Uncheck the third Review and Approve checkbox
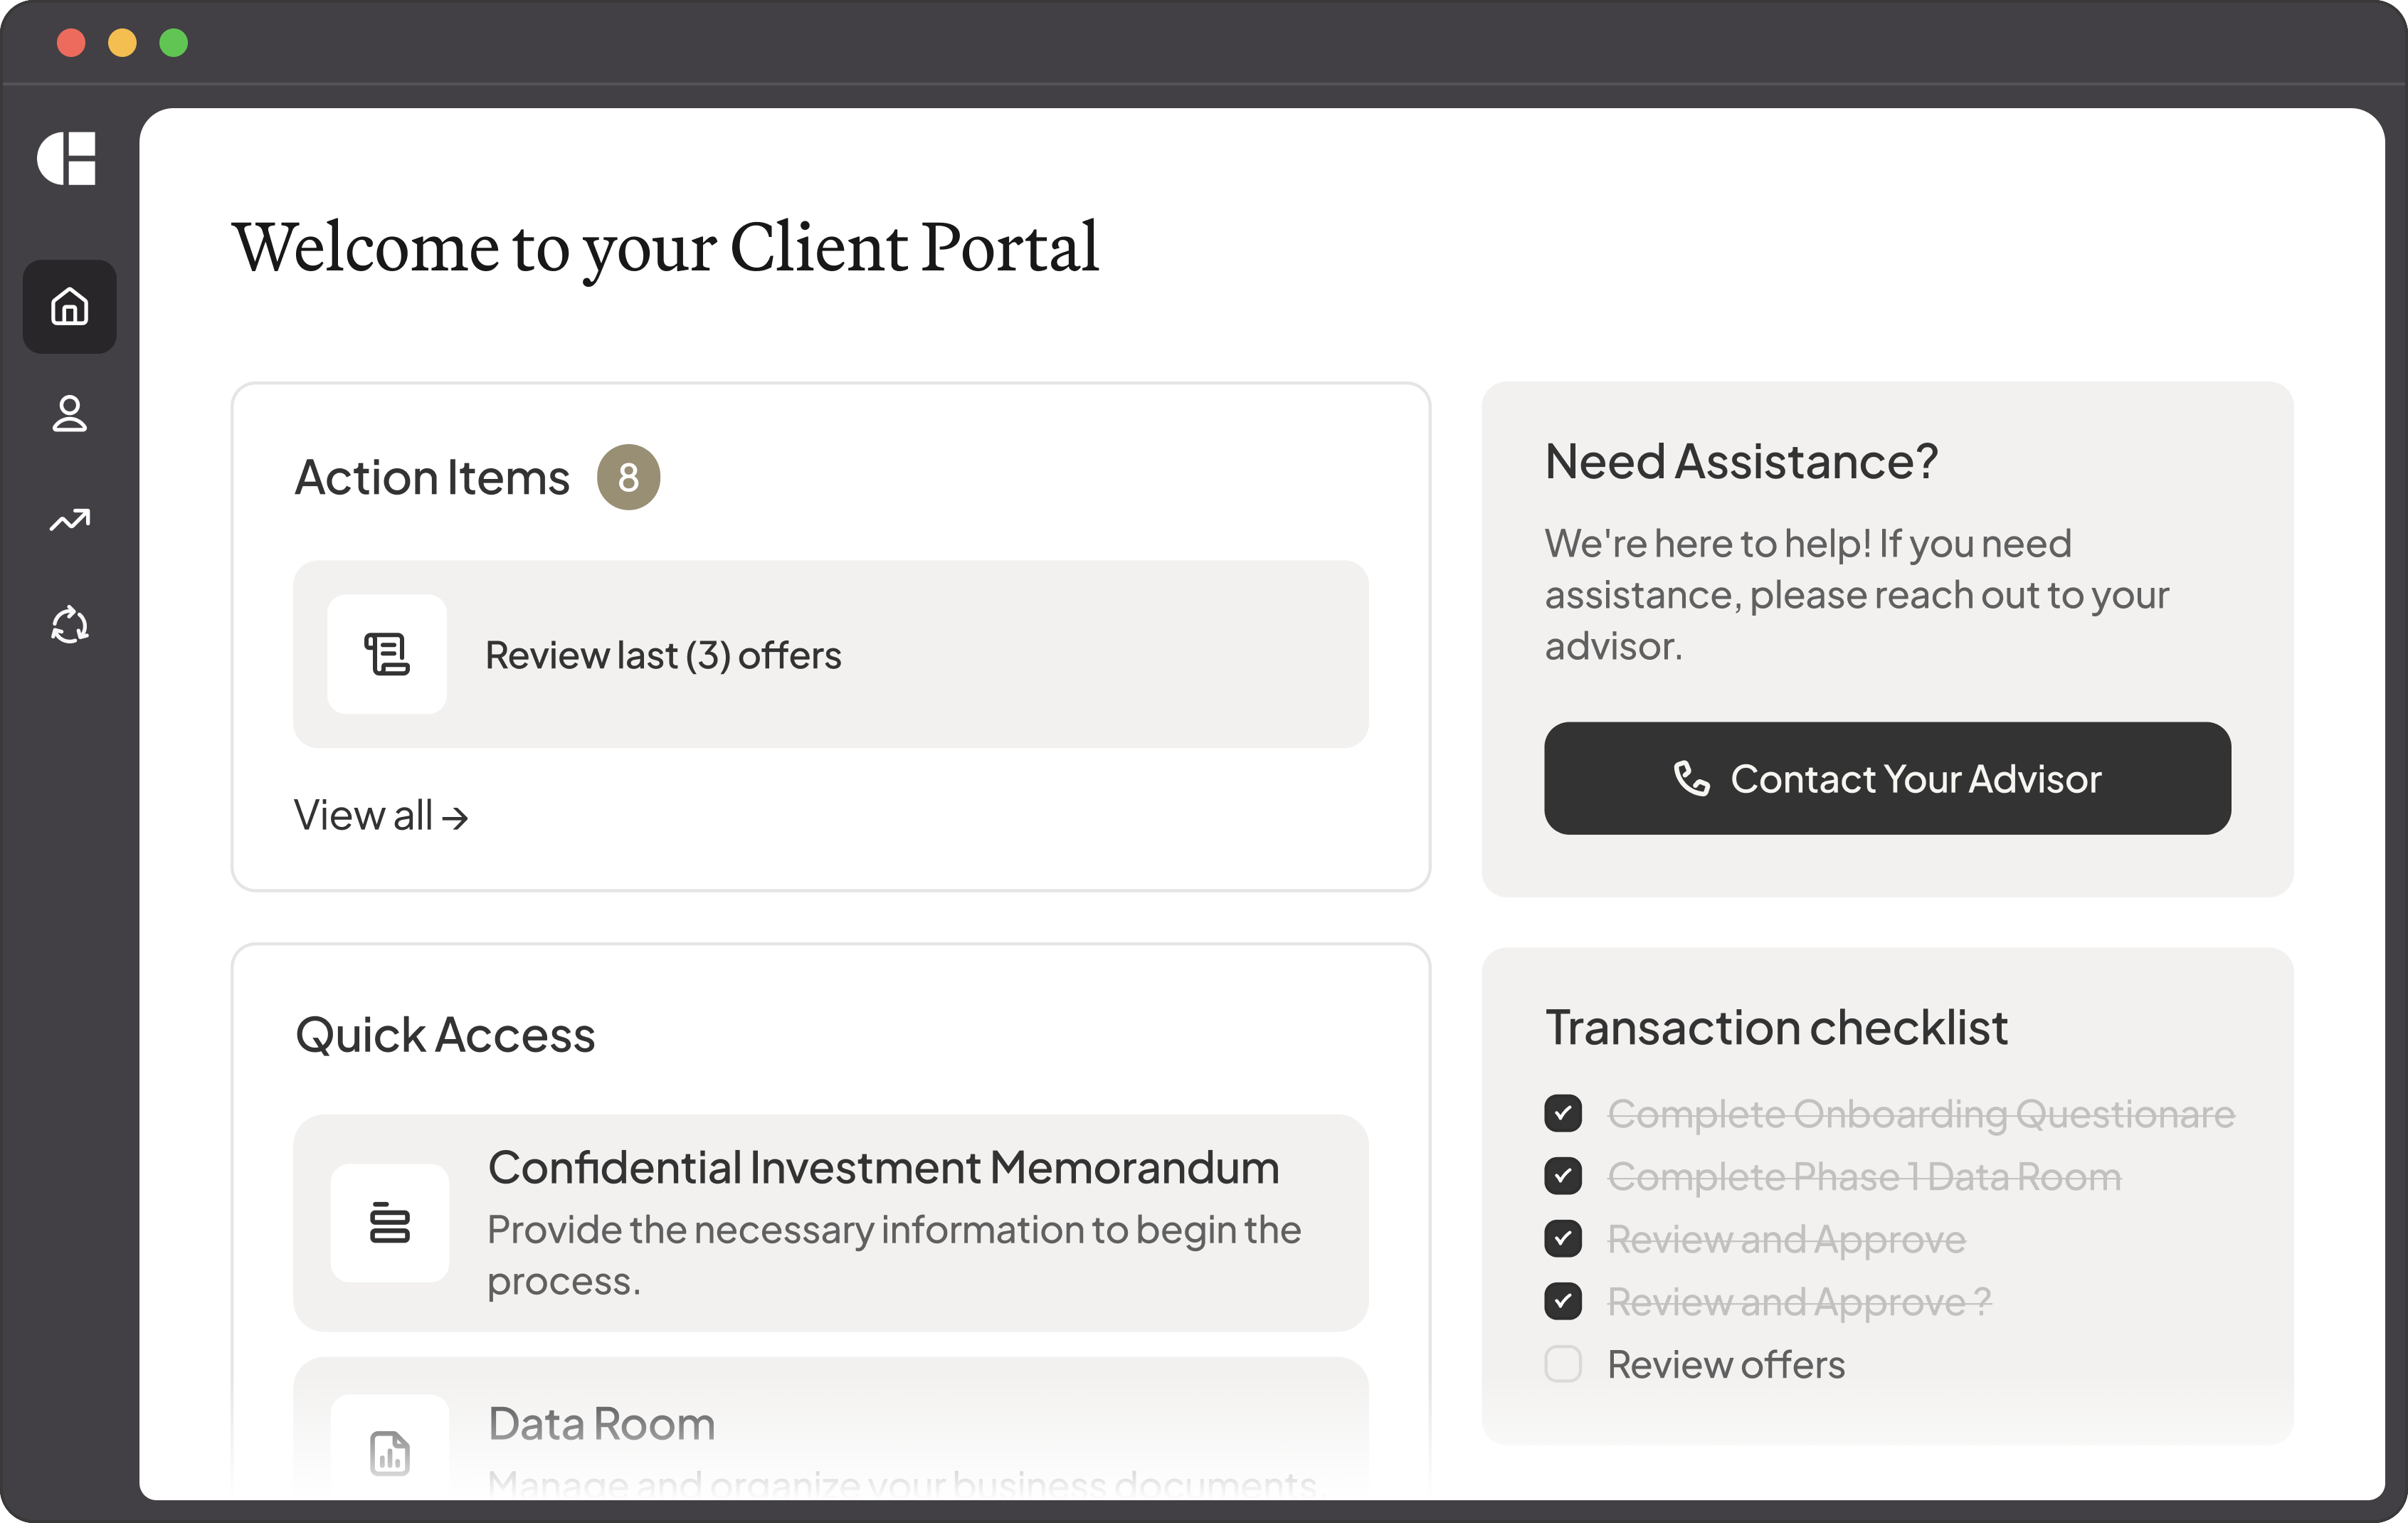The height and width of the screenshot is (1523, 2408). (1563, 1239)
